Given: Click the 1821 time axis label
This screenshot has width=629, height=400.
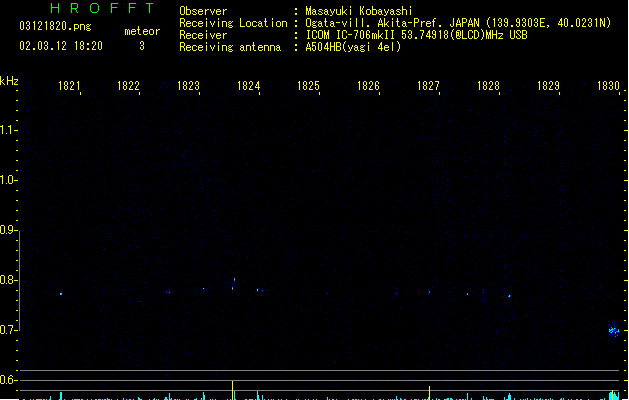Looking at the screenshot, I should pos(69,86).
